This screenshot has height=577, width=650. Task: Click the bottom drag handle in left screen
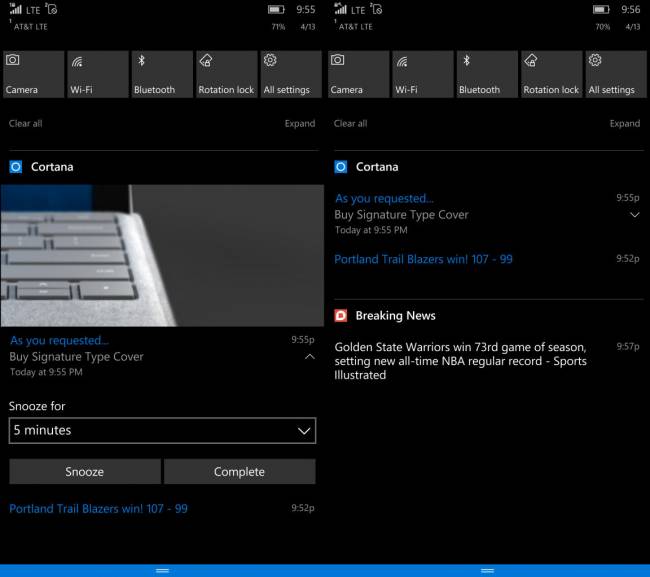click(162, 571)
